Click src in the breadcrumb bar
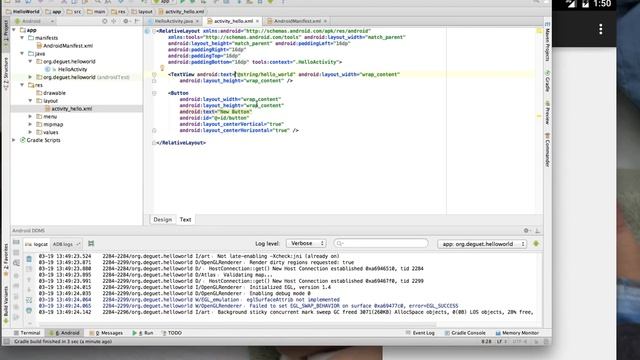The image size is (640, 360). 74,12
